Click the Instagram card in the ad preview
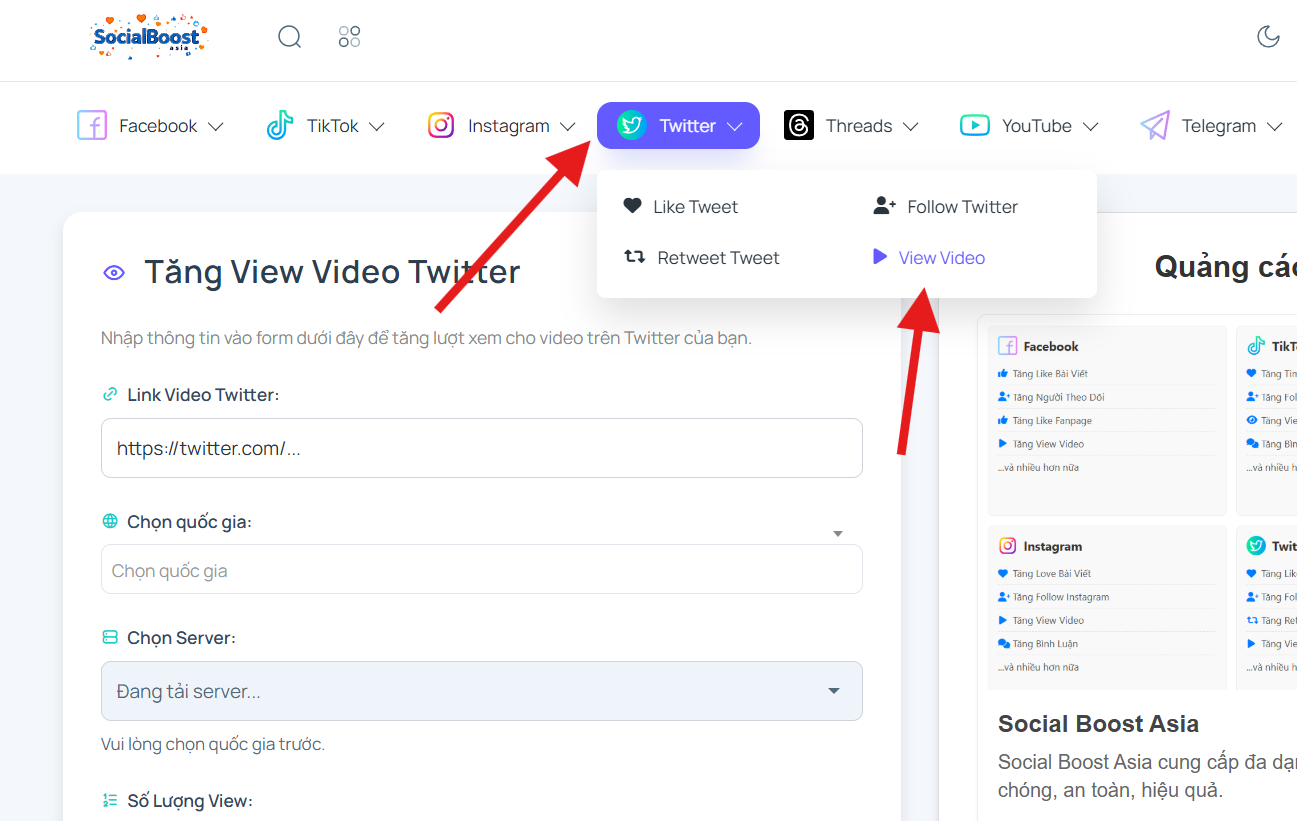Screen dimensions: 1297x821 1107,607
